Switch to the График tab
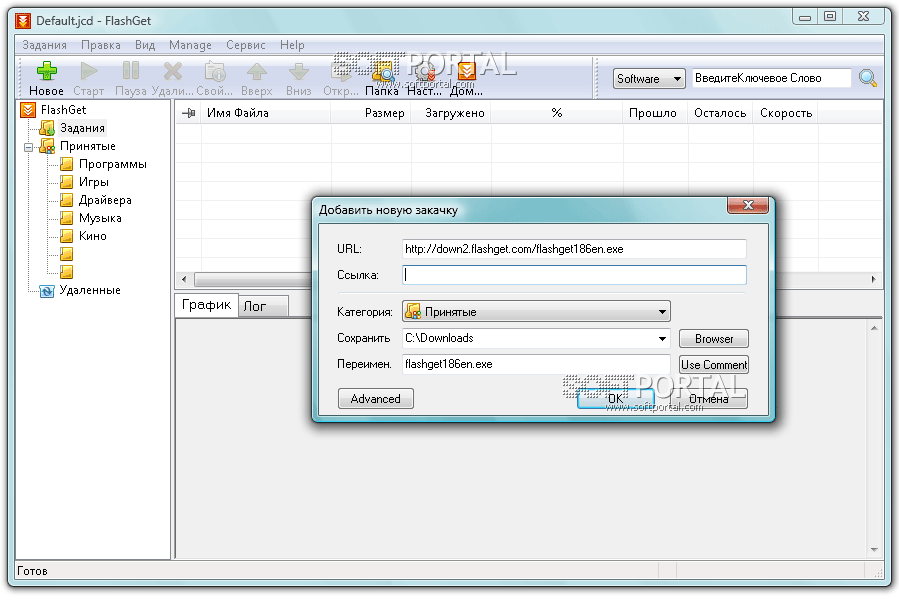 pyautogui.click(x=206, y=305)
